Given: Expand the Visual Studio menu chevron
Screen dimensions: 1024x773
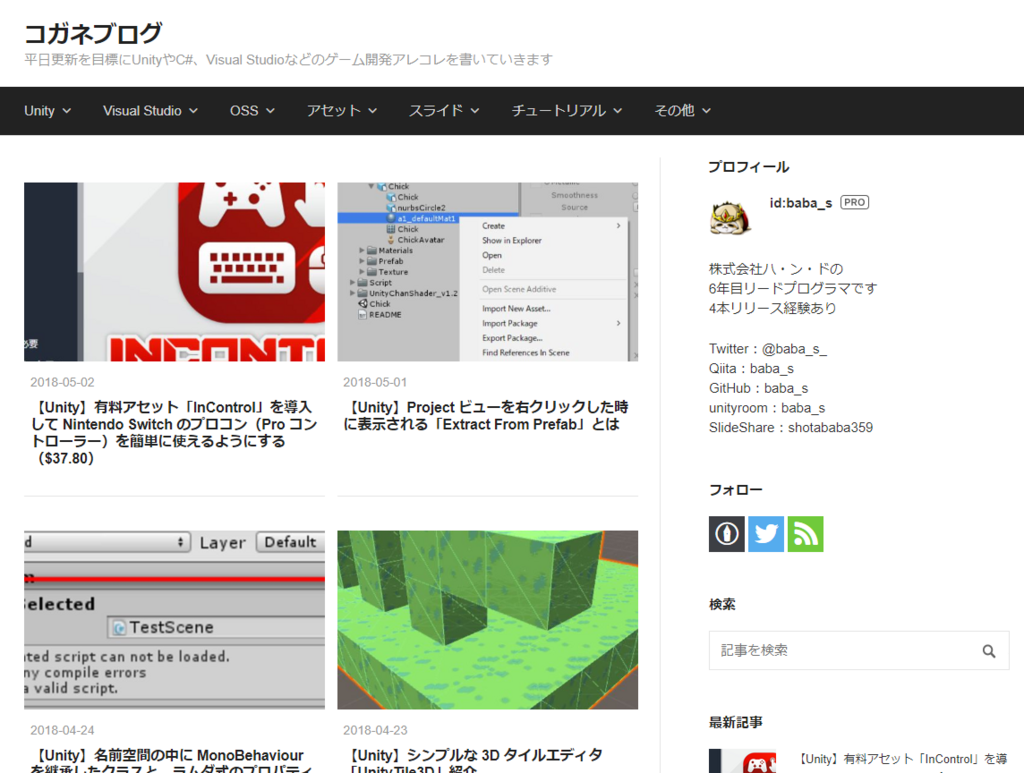Looking at the screenshot, I should tap(193, 111).
